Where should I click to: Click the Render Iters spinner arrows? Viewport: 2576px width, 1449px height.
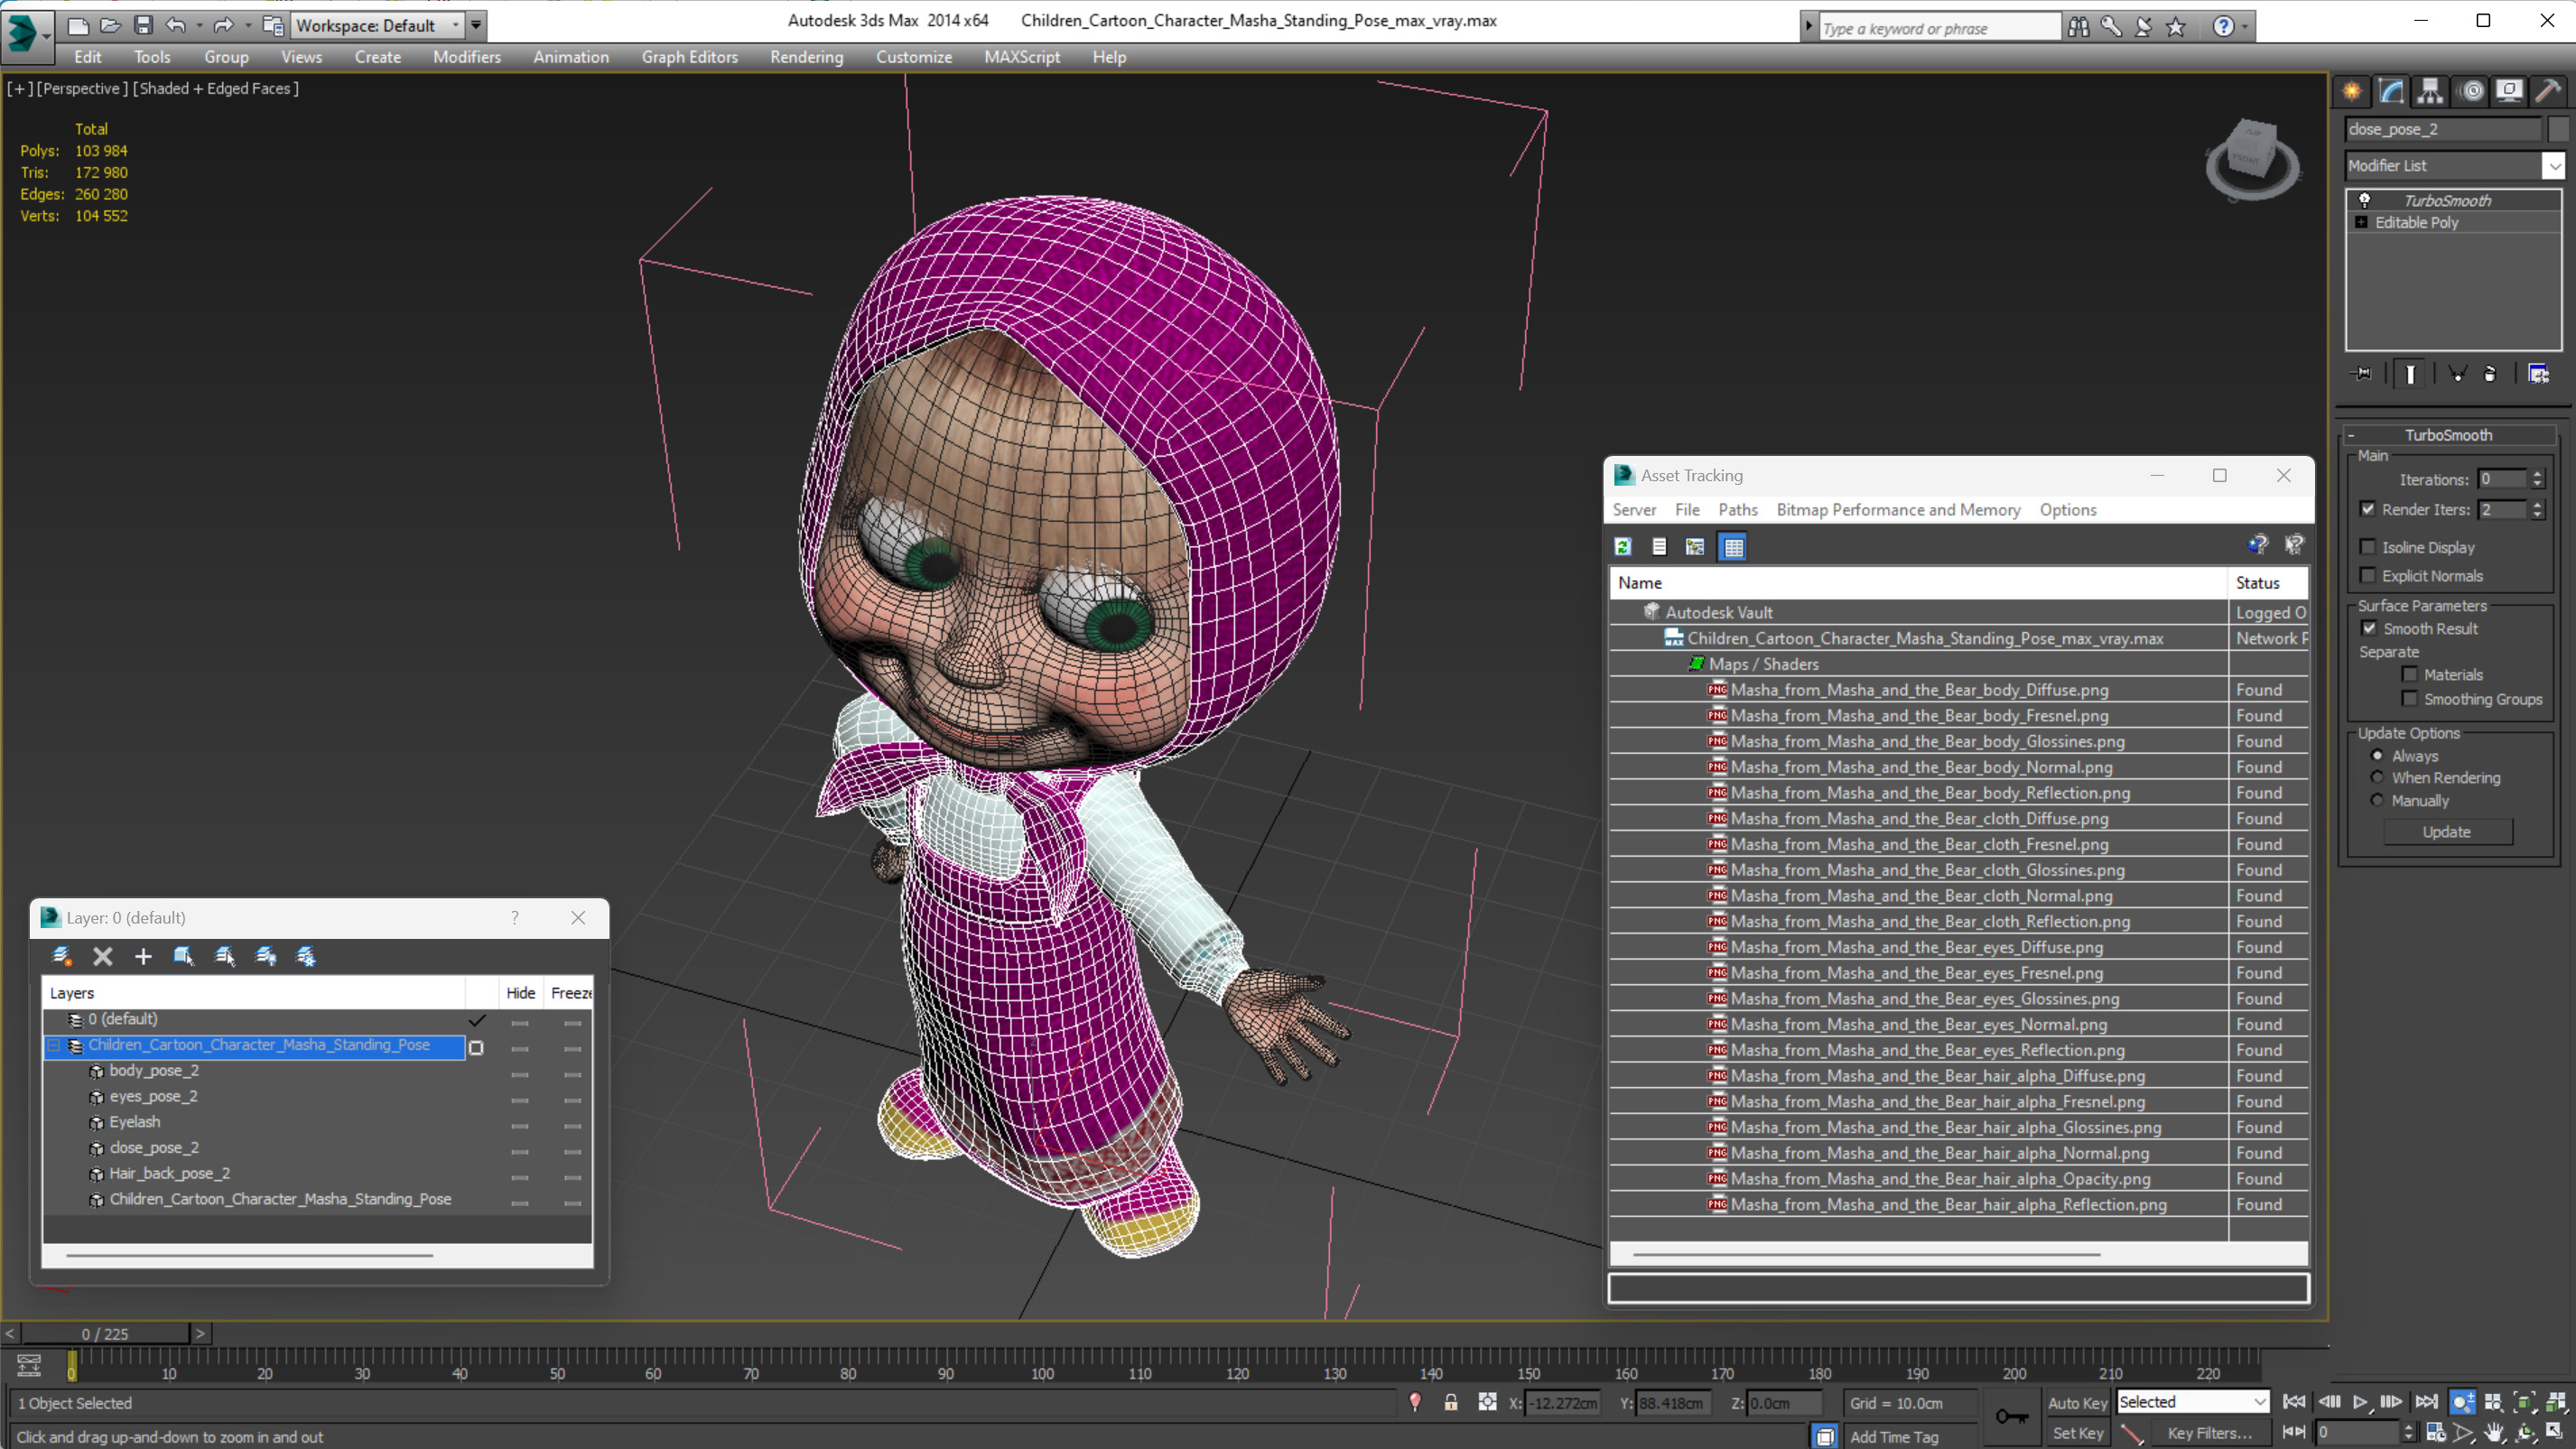pyautogui.click(x=2536, y=509)
